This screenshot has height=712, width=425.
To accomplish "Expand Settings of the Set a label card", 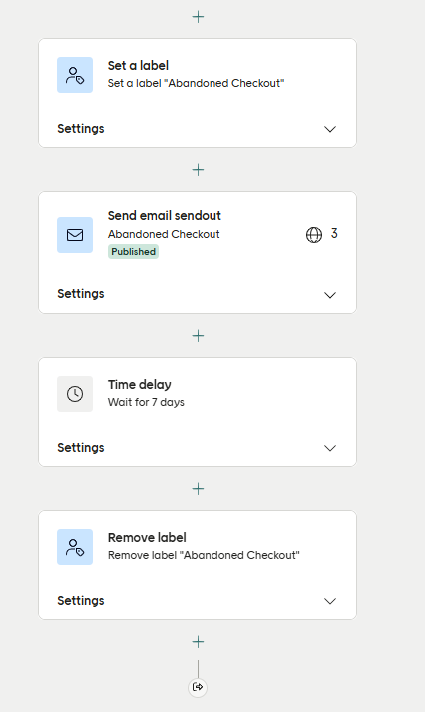I will tap(330, 129).
